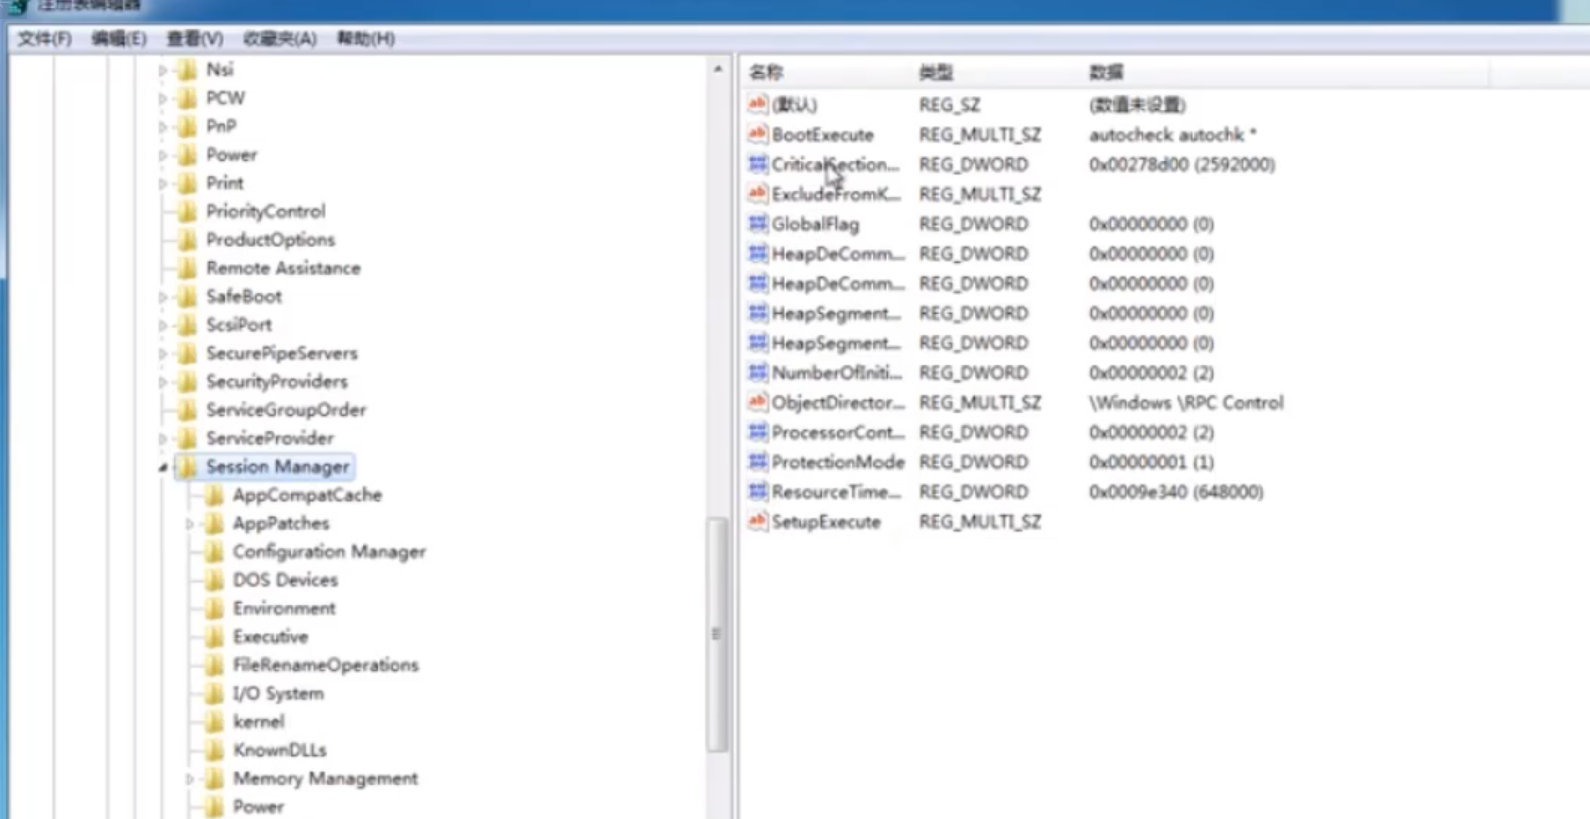The height and width of the screenshot is (819, 1590).
Task: Click the SetupExecute value icon
Action: pos(757,521)
